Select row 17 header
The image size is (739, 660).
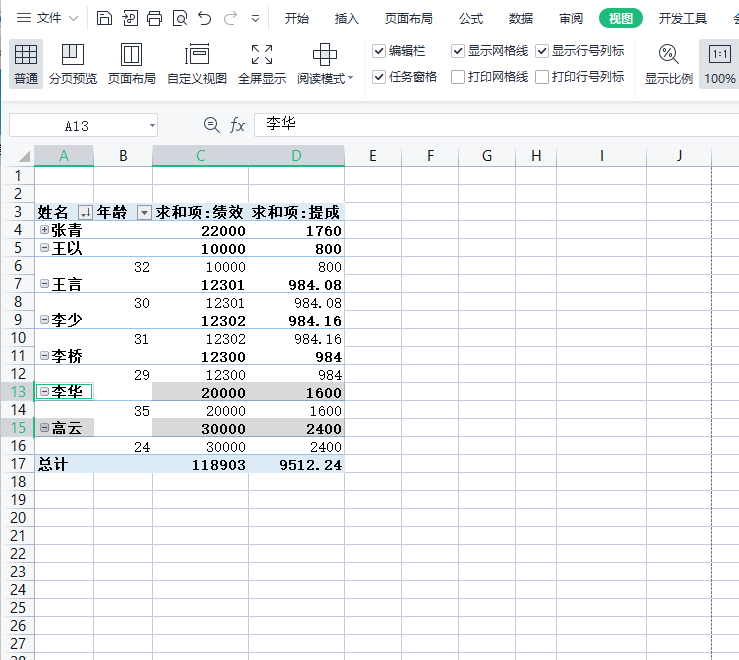(x=18, y=464)
